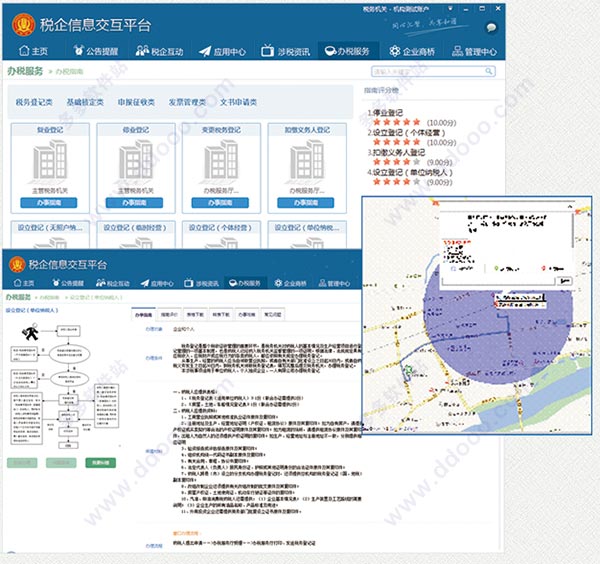
Task: Switch to 基础核定类 category tab
Action: (85, 102)
